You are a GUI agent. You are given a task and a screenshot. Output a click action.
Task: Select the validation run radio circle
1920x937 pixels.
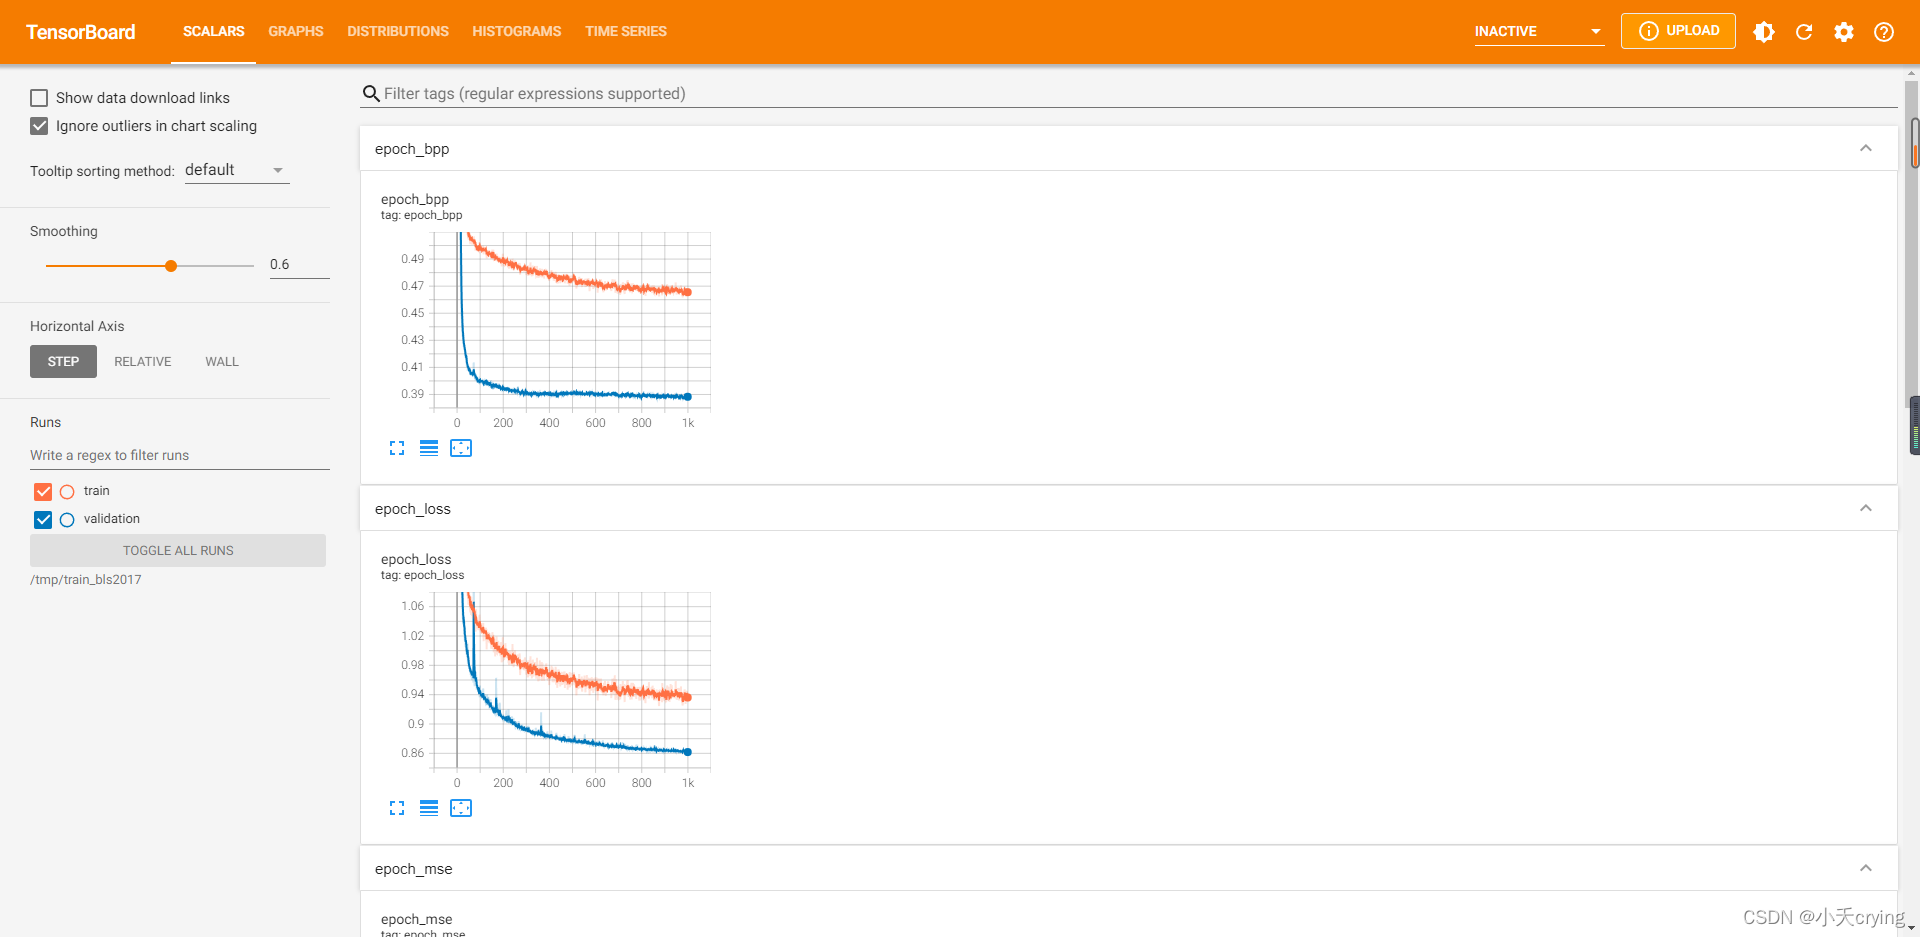point(67,520)
